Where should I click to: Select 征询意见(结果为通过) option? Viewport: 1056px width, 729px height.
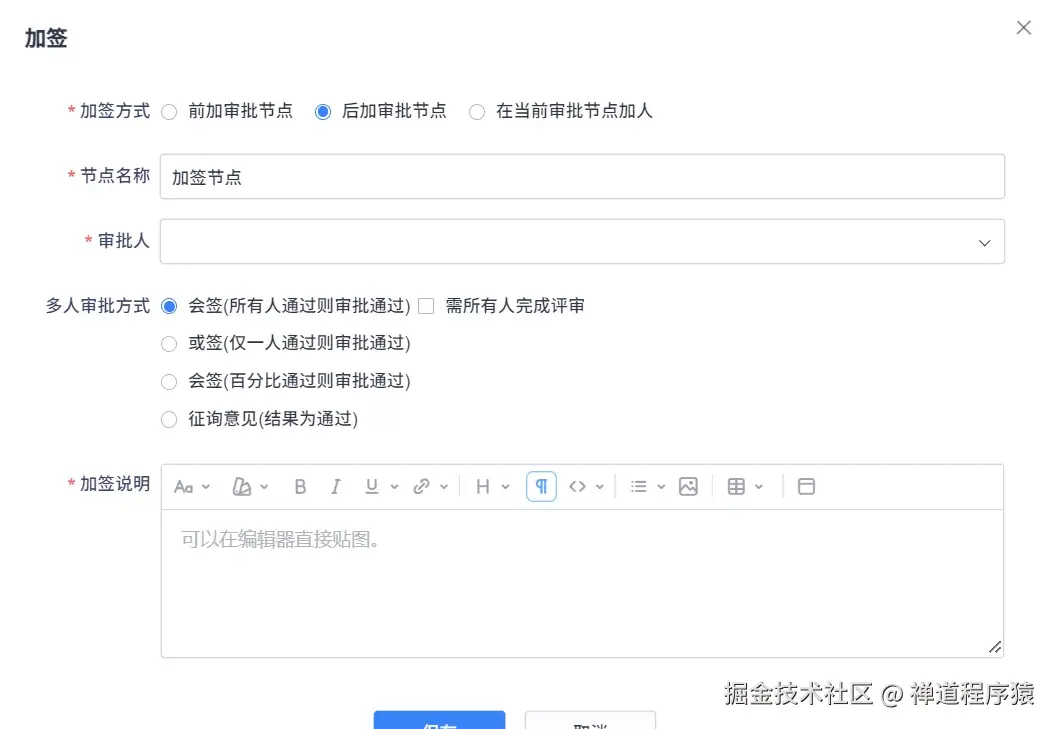[x=169, y=419]
